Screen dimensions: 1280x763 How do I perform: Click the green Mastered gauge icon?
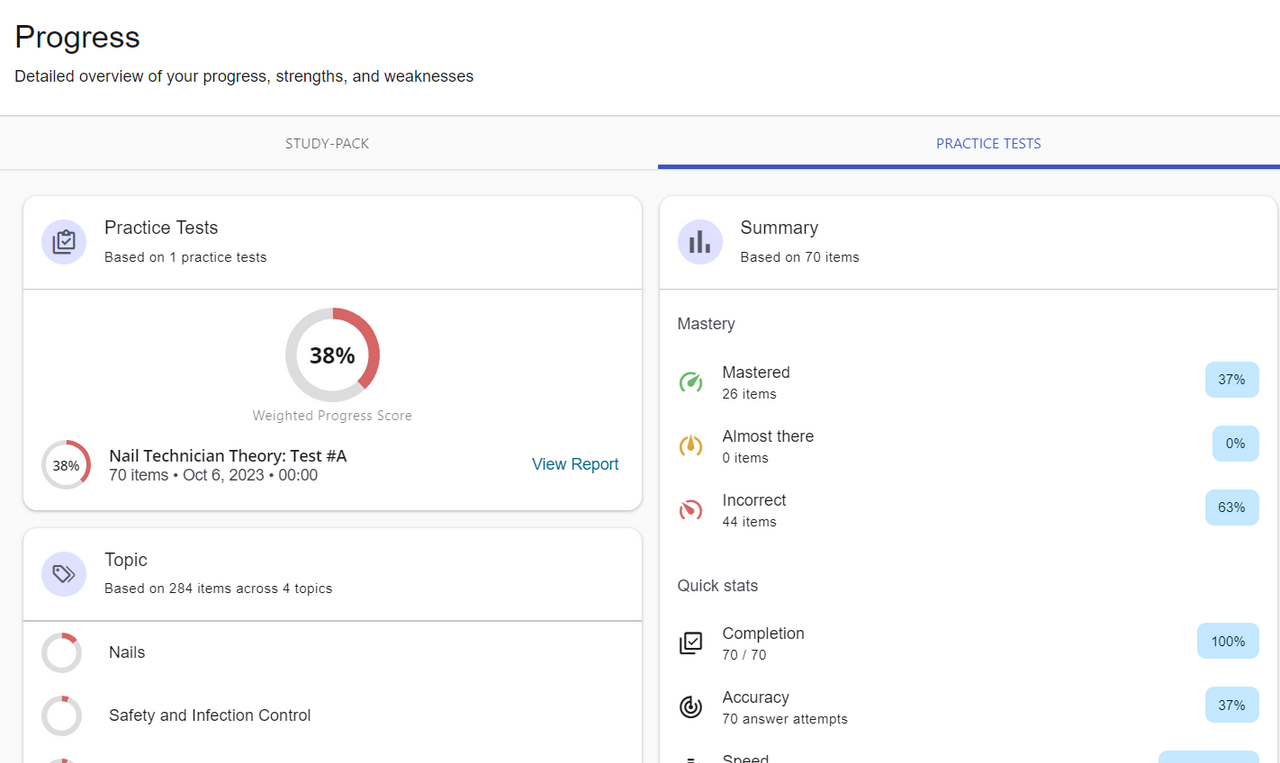click(x=691, y=382)
